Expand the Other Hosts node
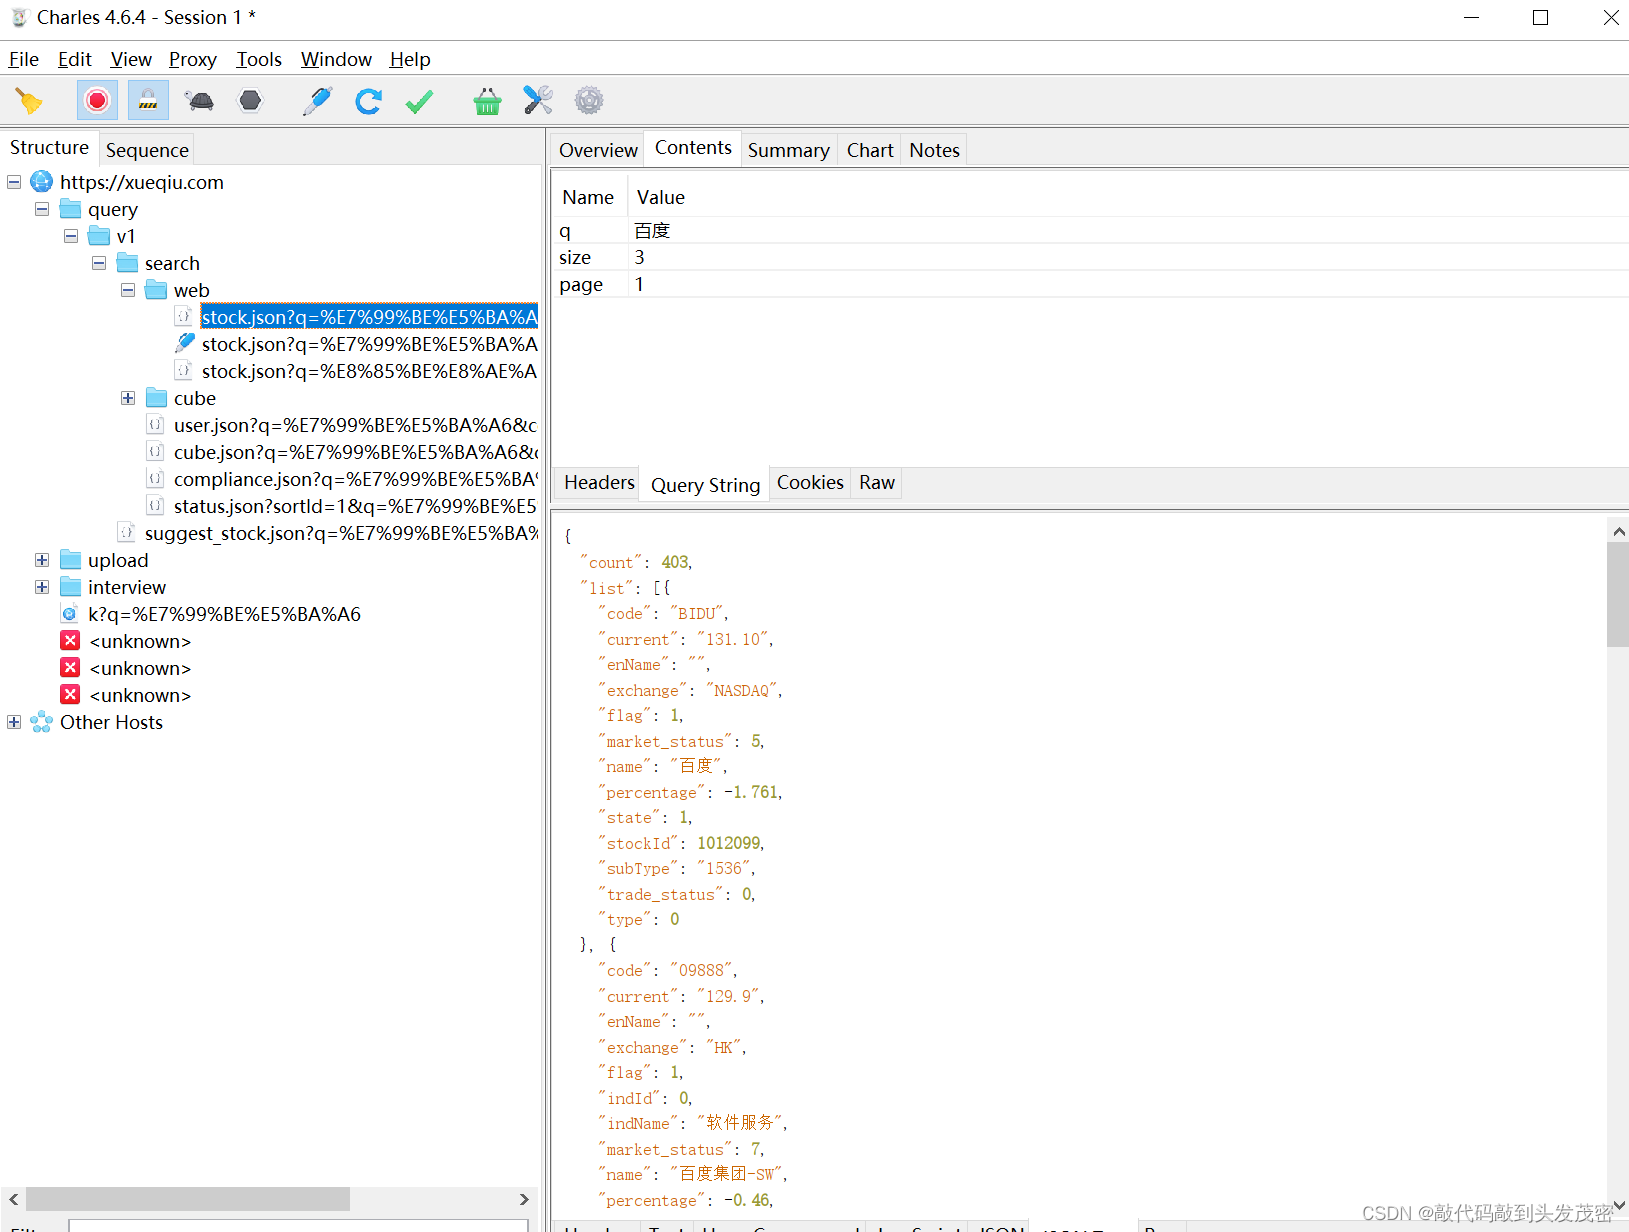 pyautogui.click(x=14, y=722)
